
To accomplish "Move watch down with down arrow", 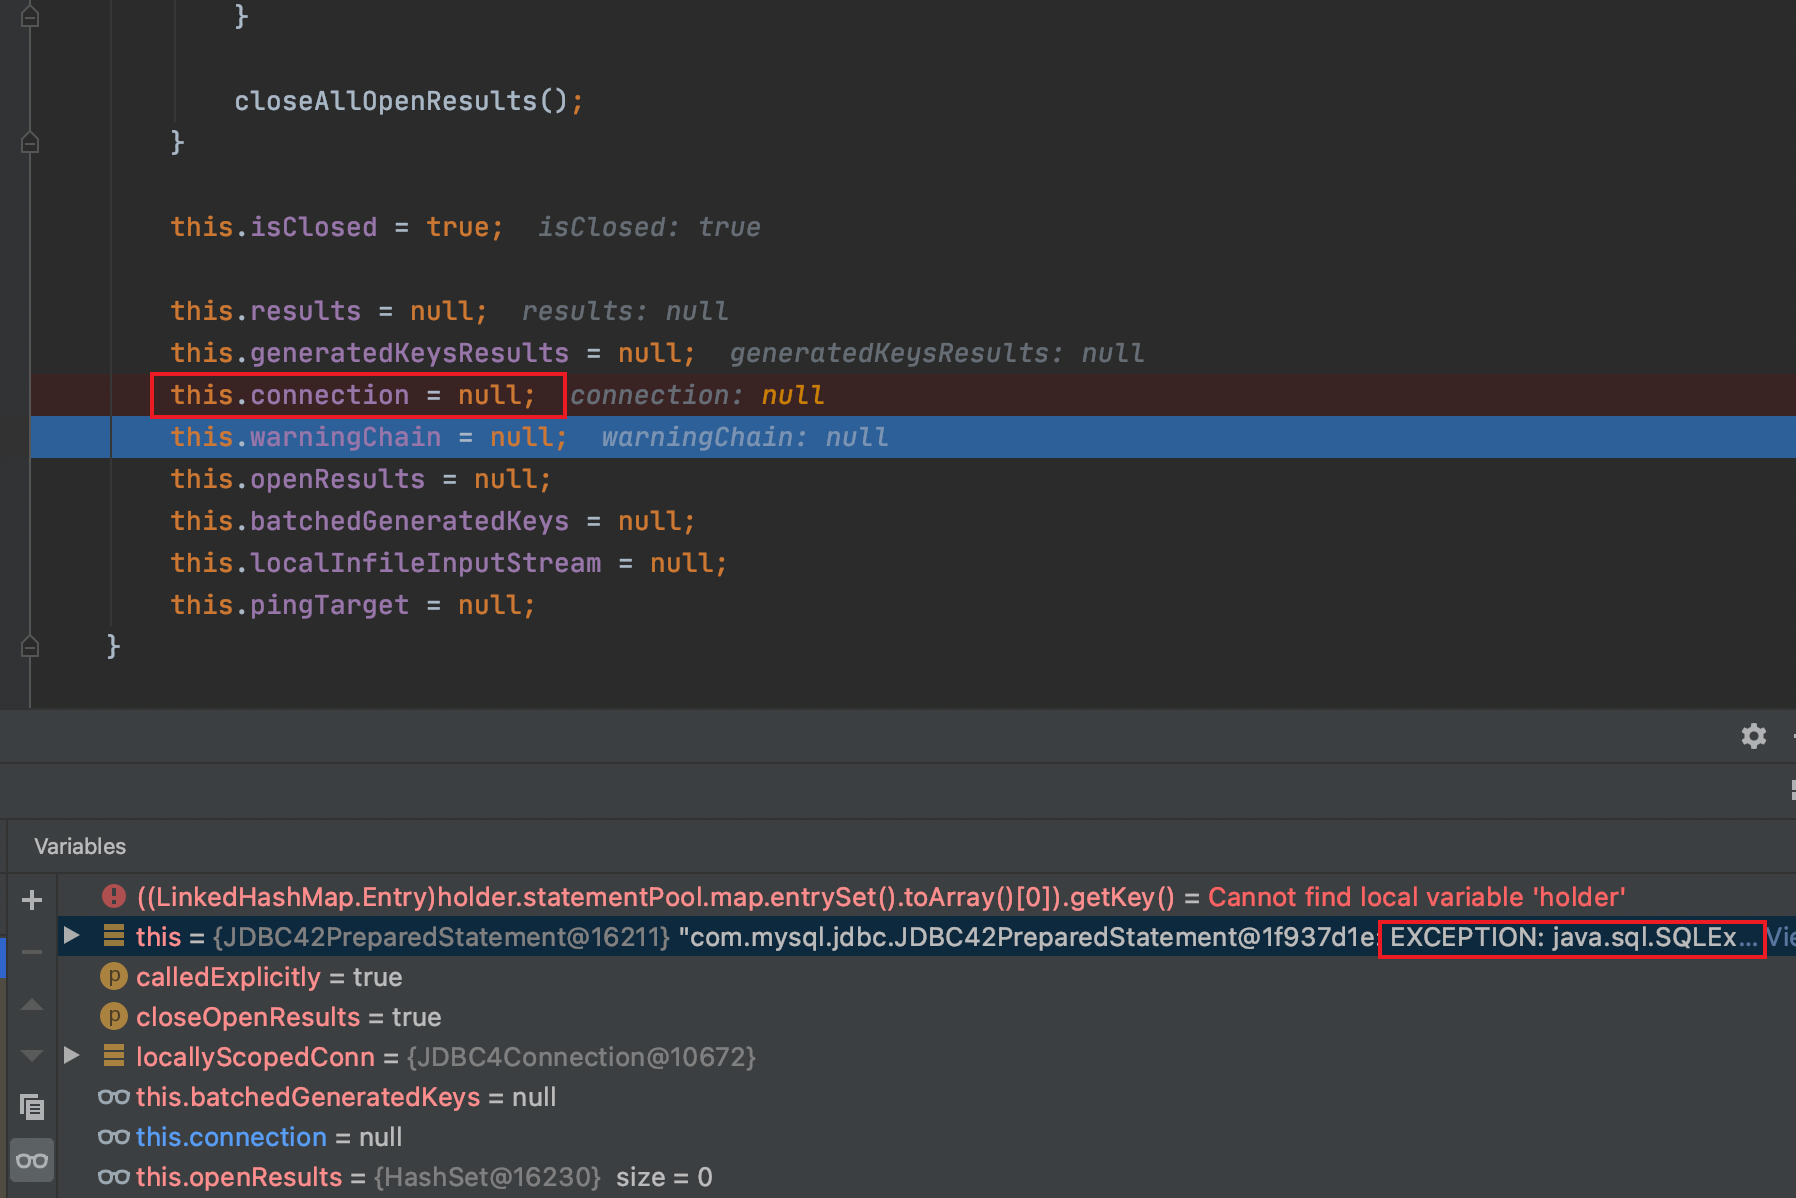I will tap(32, 1055).
